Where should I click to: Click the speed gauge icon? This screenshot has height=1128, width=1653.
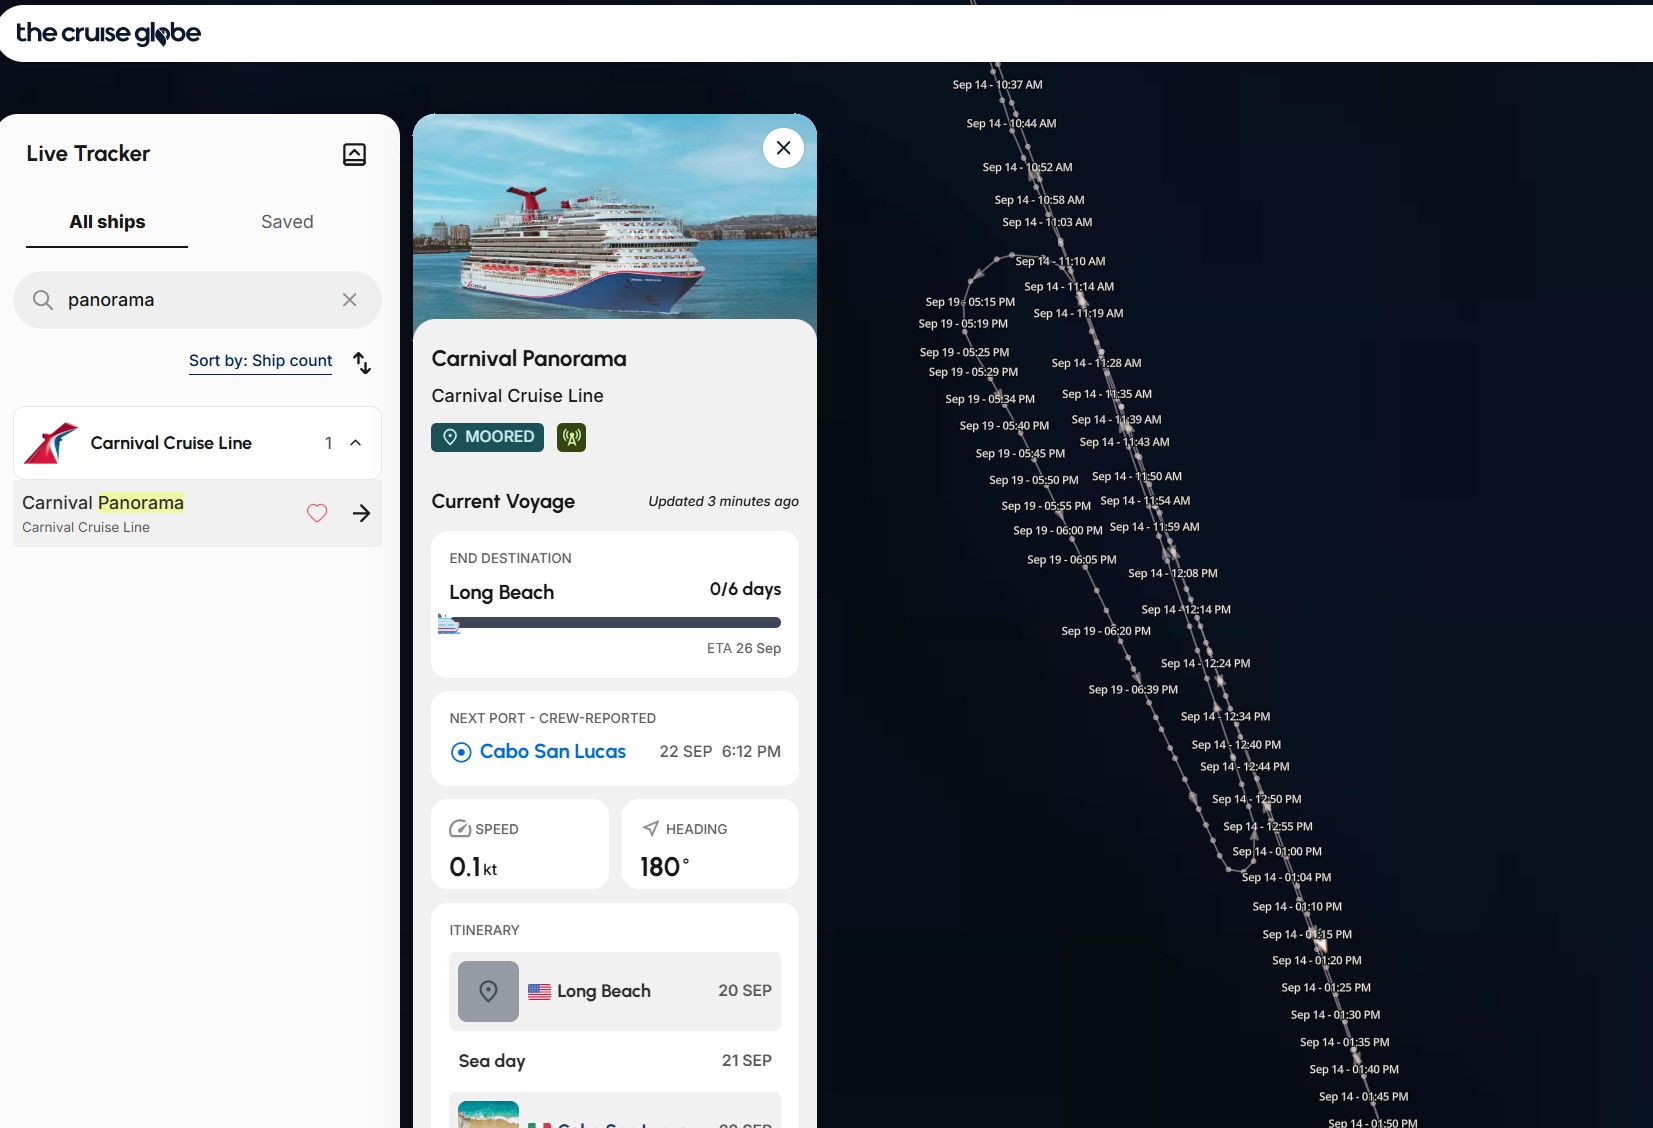(460, 829)
